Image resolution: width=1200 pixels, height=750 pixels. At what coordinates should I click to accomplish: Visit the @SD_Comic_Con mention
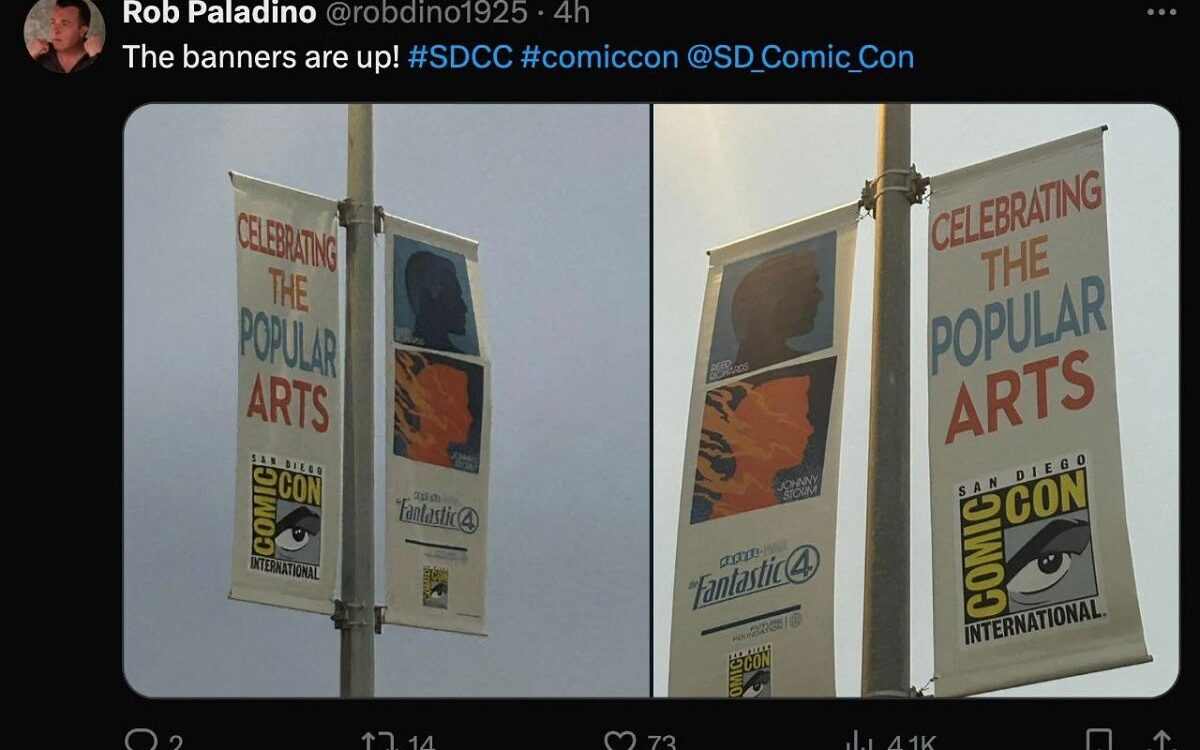[800, 57]
